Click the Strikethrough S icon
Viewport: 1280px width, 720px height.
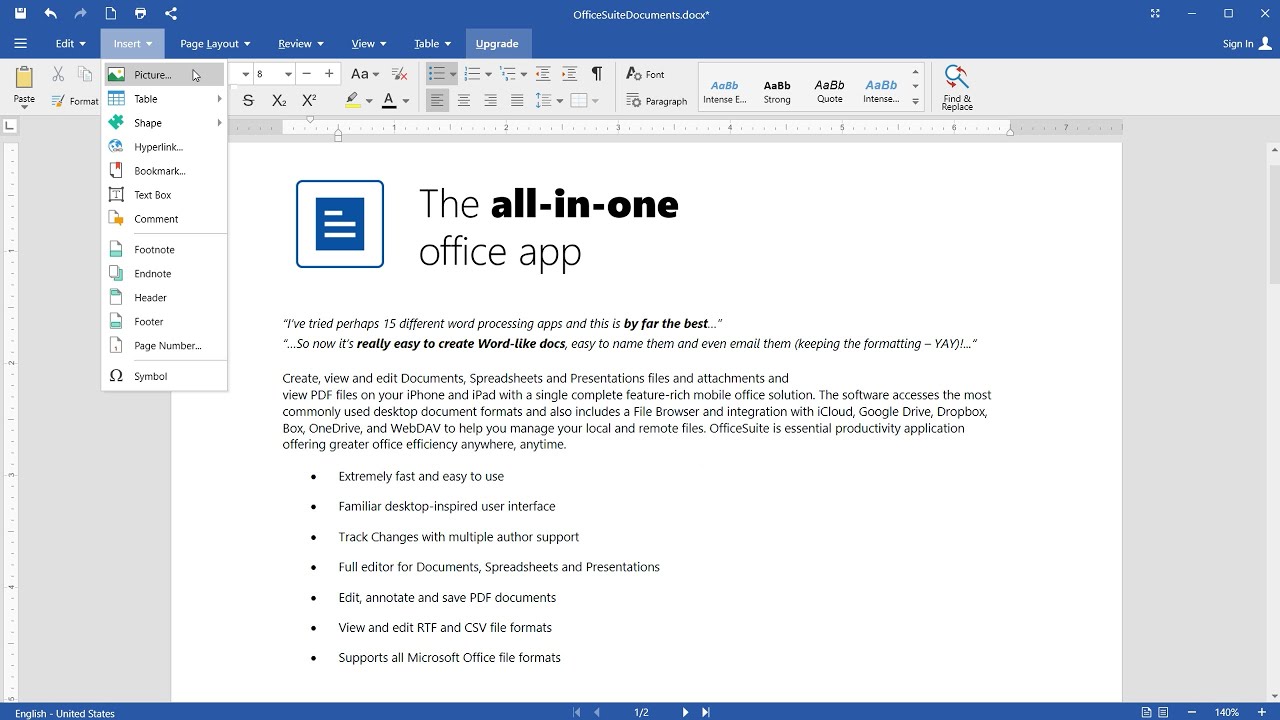[x=249, y=101]
